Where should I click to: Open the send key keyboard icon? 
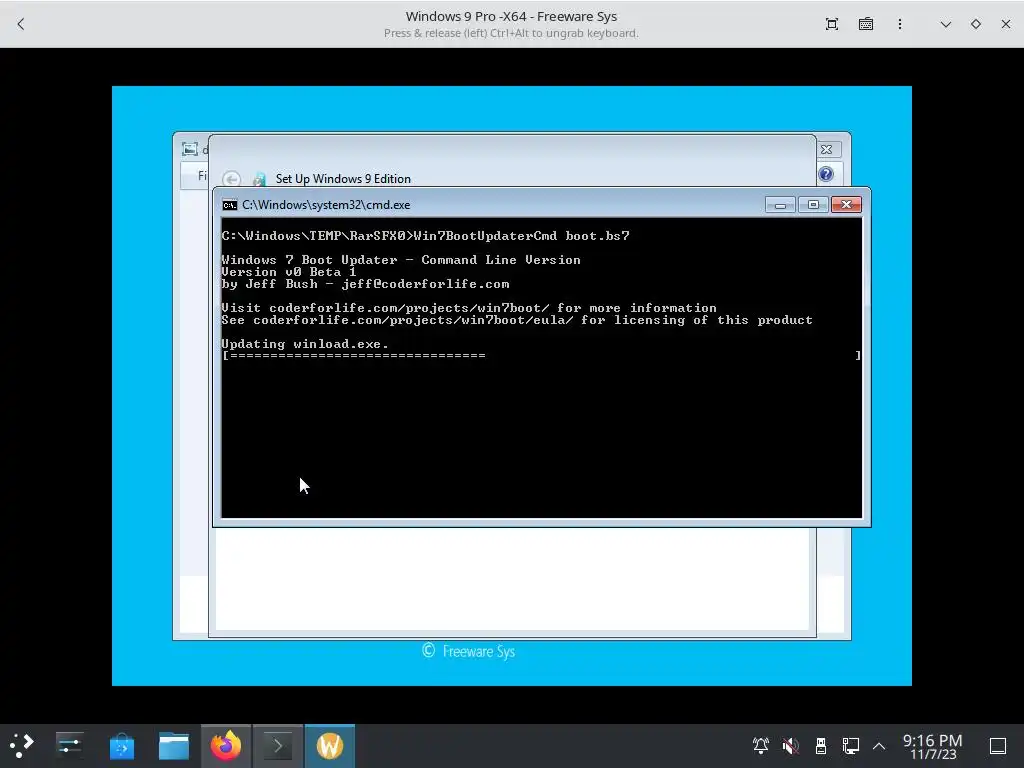tap(866, 24)
